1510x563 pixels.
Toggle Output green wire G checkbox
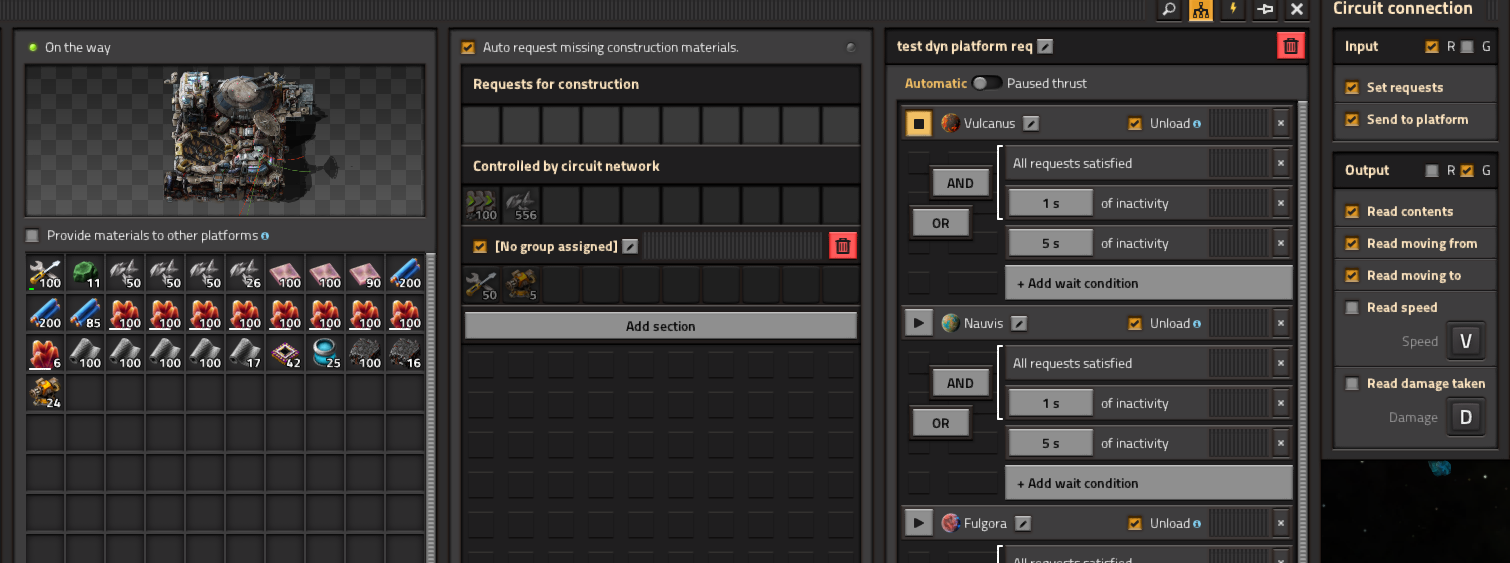[x=1467, y=171]
